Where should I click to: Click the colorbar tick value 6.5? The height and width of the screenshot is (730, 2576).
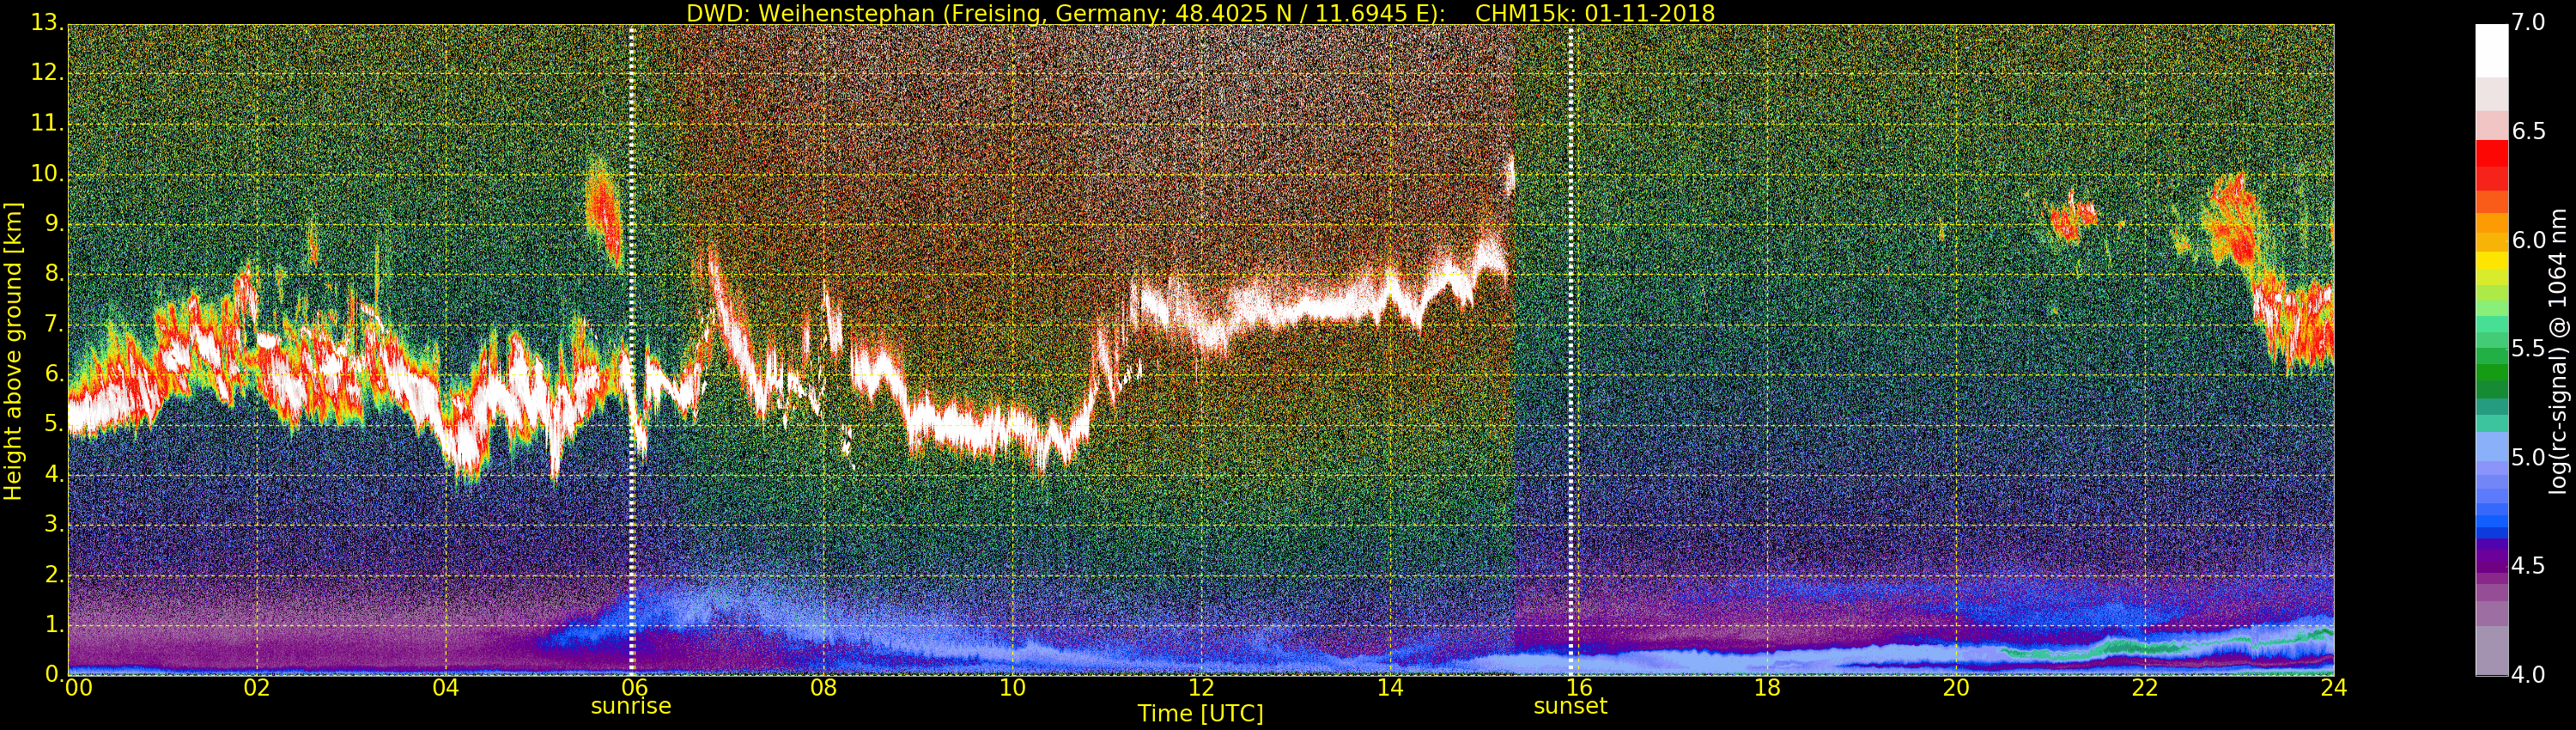(x=2528, y=131)
